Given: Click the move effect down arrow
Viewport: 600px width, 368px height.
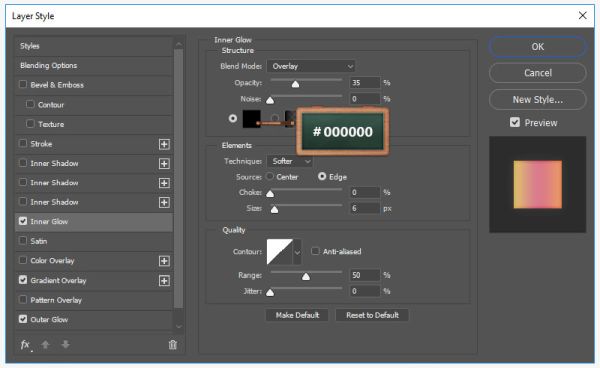Looking at the screenshot, I should (66, 345).
